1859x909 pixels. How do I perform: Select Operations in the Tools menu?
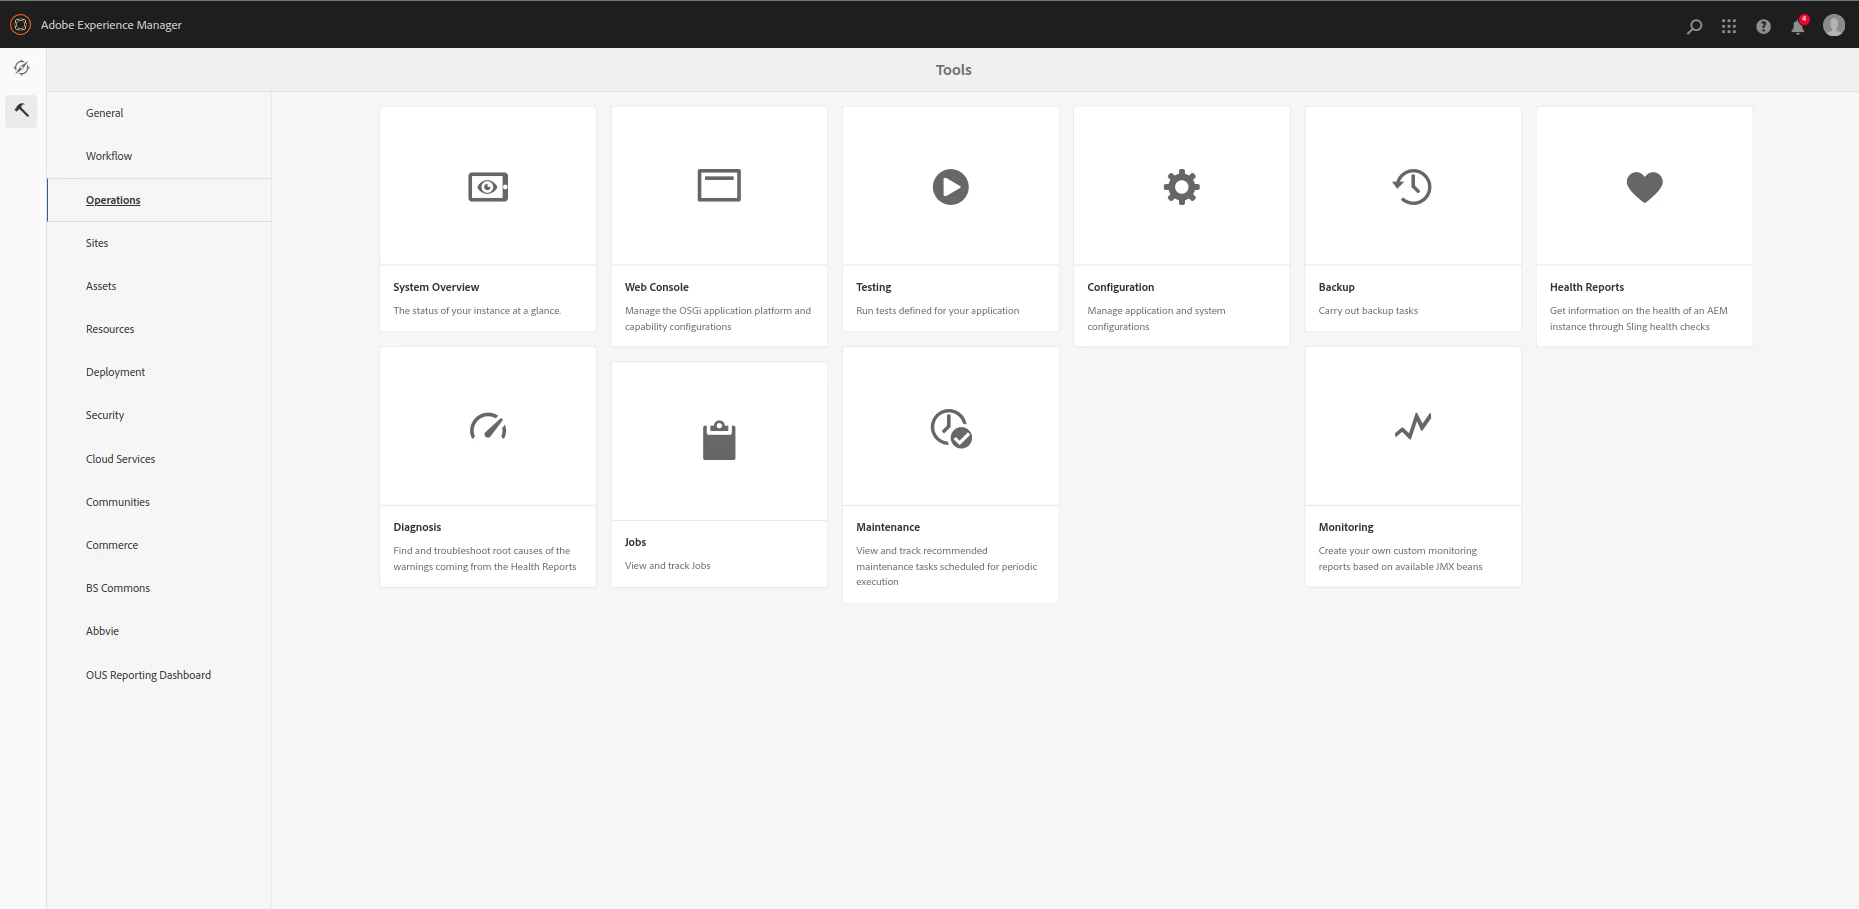click(113, 200)
